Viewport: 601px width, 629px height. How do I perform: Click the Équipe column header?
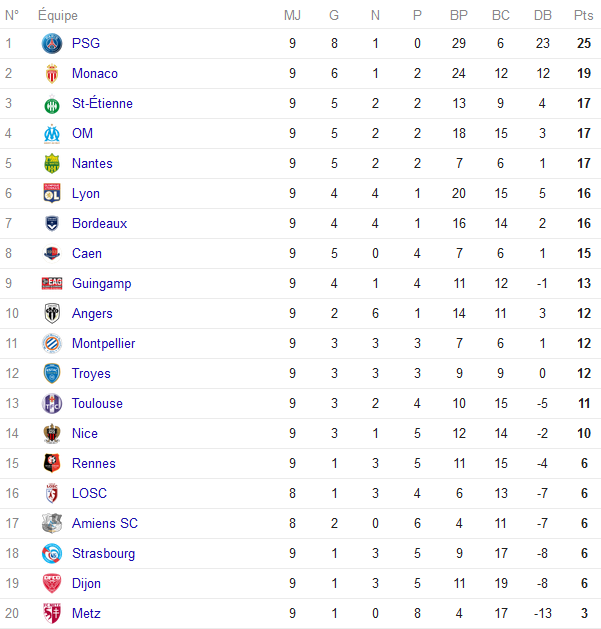pos(58,15)
